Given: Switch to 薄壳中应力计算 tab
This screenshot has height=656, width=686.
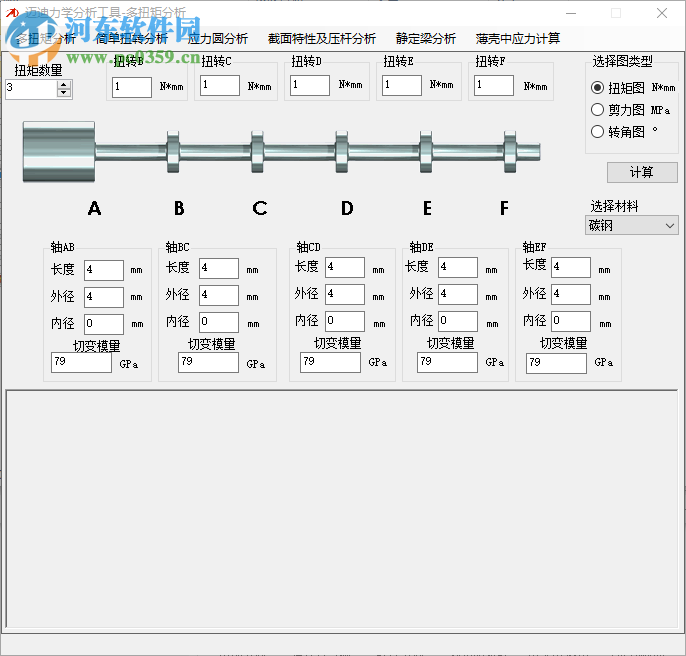Looking at the screenshot, I should tap(518, 39).
